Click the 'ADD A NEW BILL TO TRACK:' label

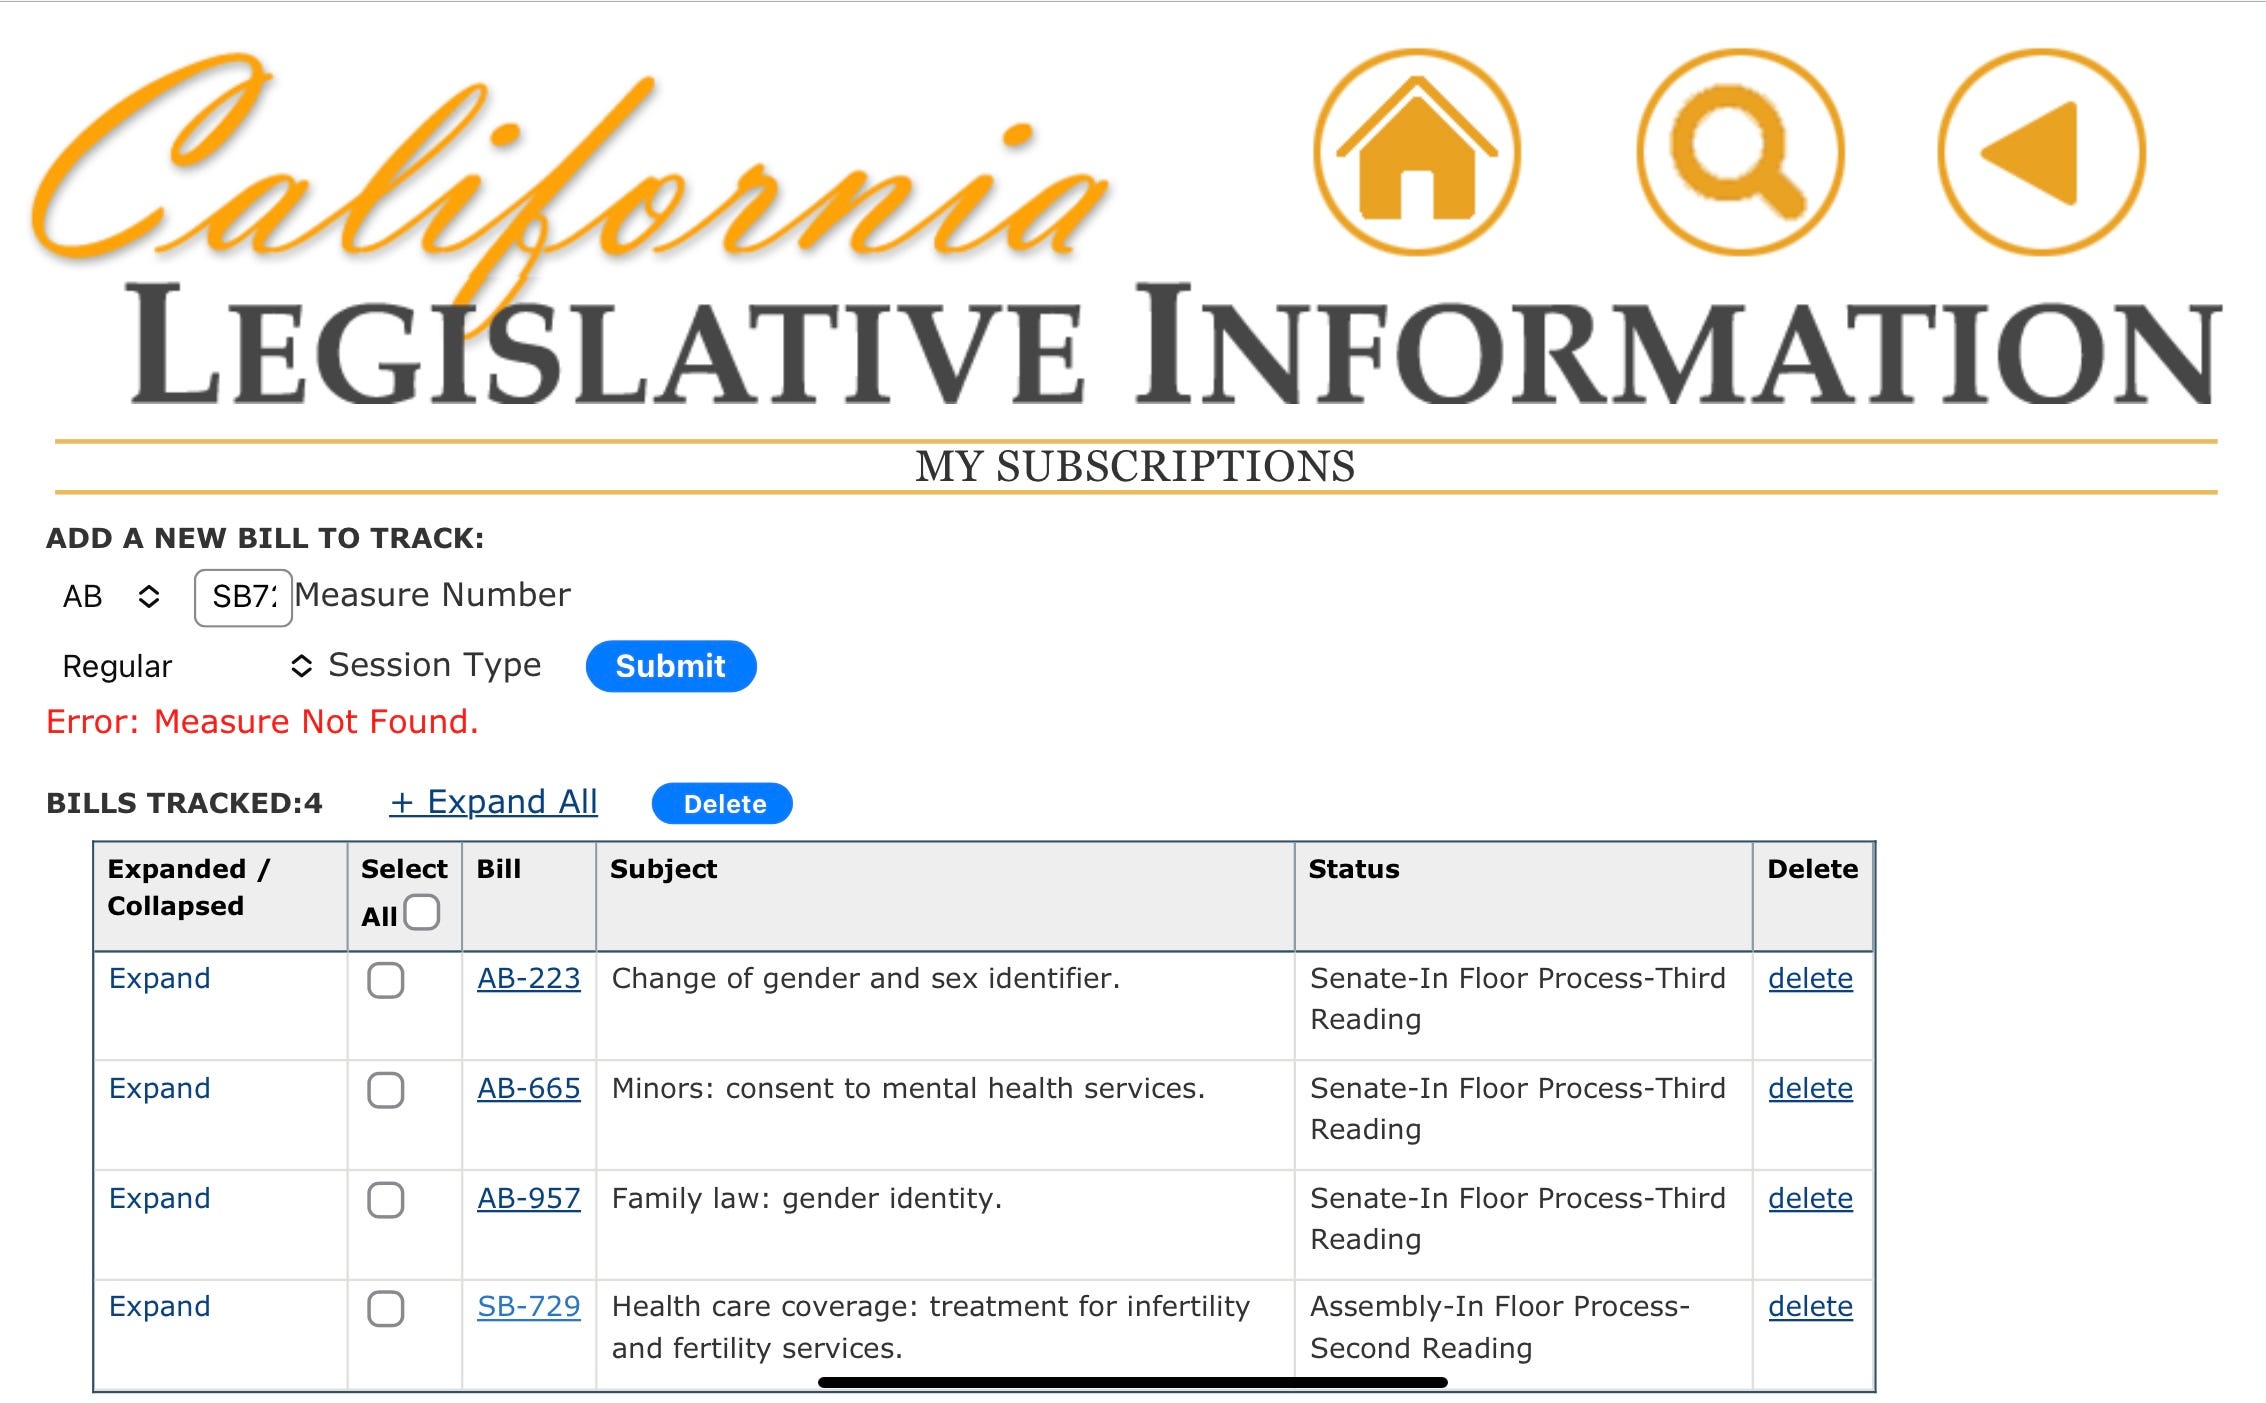(x=265, y=538)
